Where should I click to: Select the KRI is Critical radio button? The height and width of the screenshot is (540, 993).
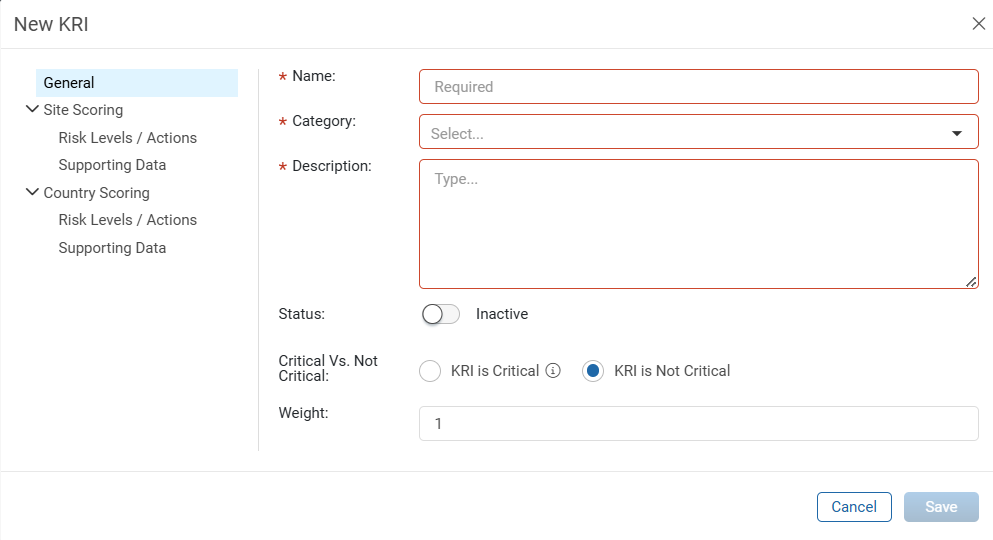[x=430, y=371]
